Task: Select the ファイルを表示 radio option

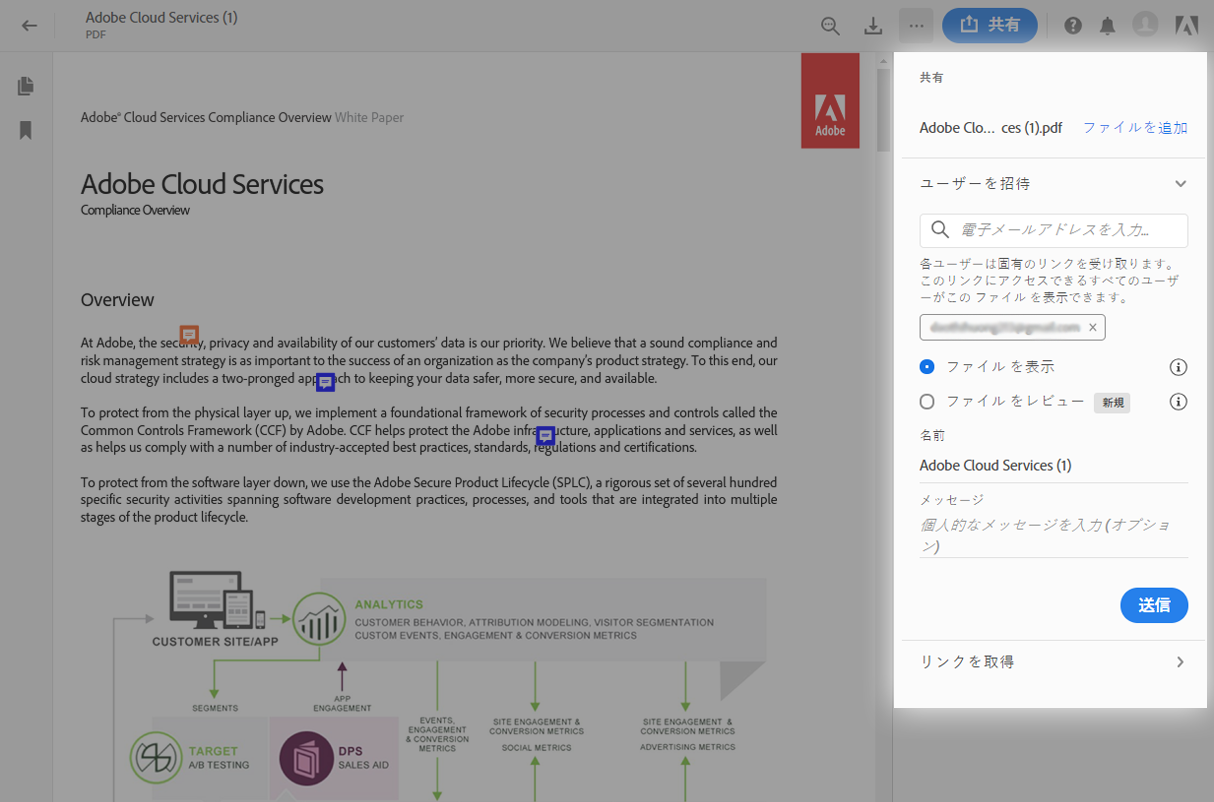Action: point(927,367)
